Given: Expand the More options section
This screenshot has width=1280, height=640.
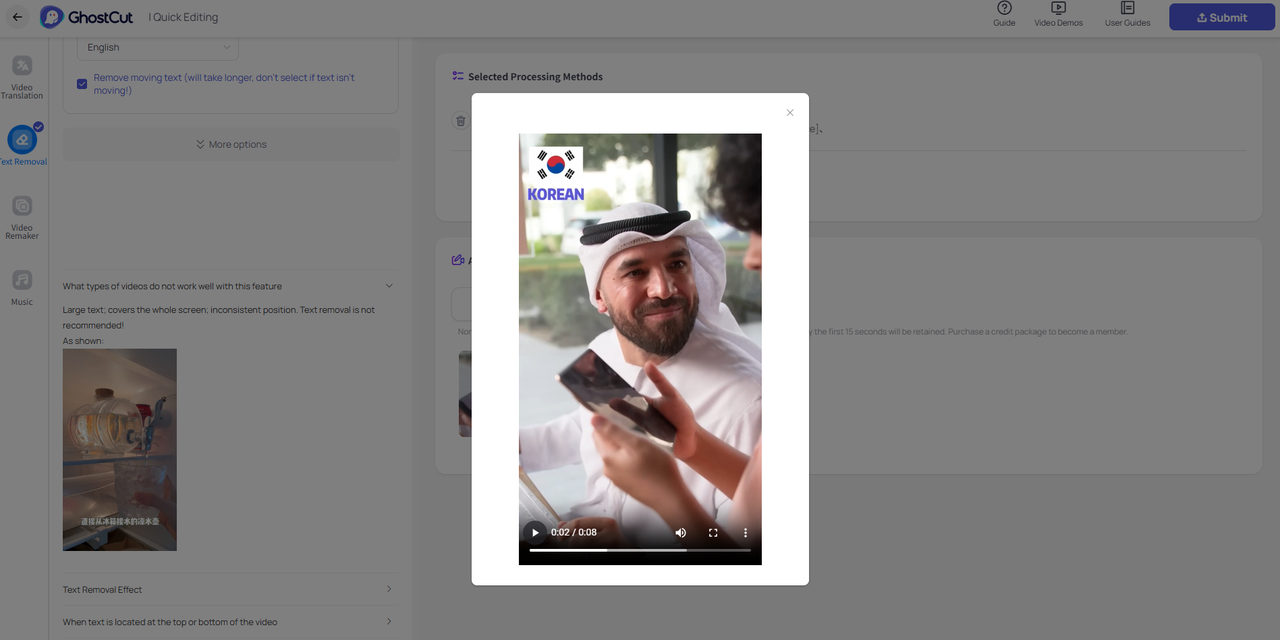Looking at the screenshot, I should [231, 144].
